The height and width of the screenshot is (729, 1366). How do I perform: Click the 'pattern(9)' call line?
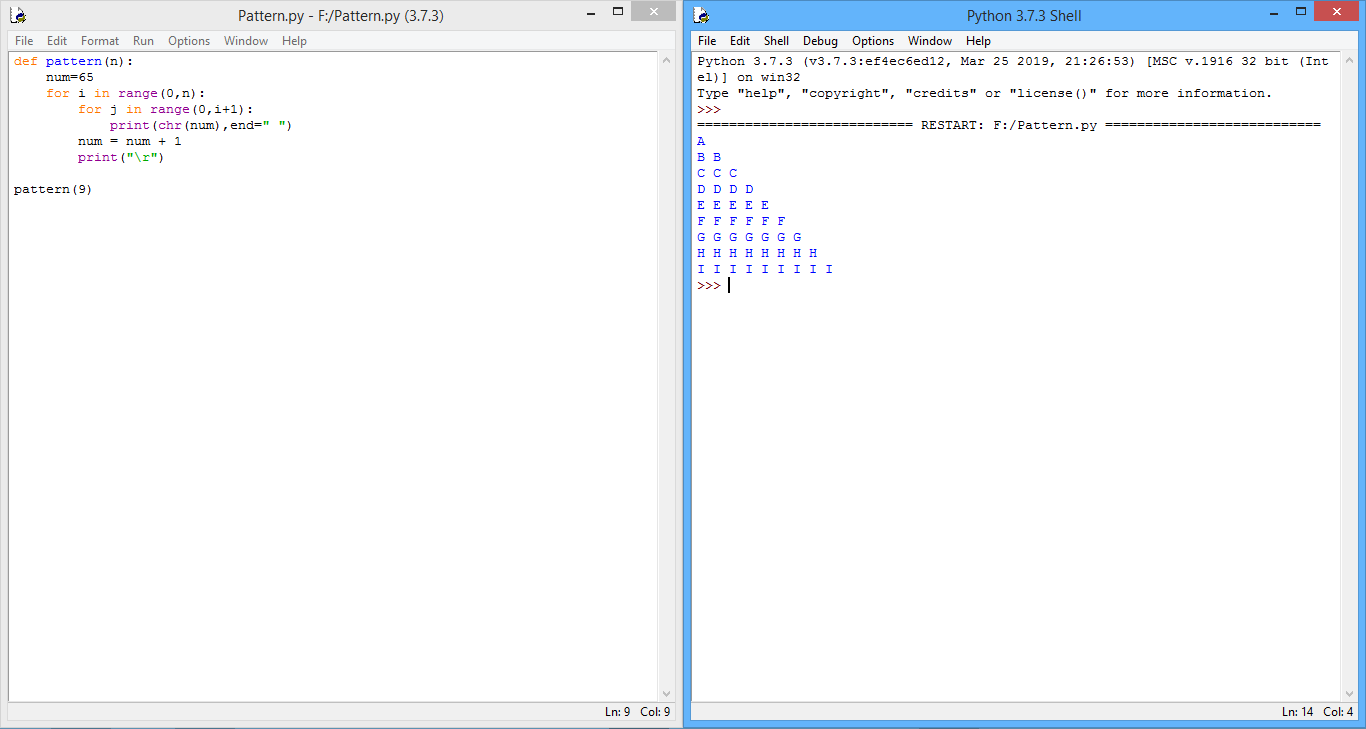coord(53,189)
